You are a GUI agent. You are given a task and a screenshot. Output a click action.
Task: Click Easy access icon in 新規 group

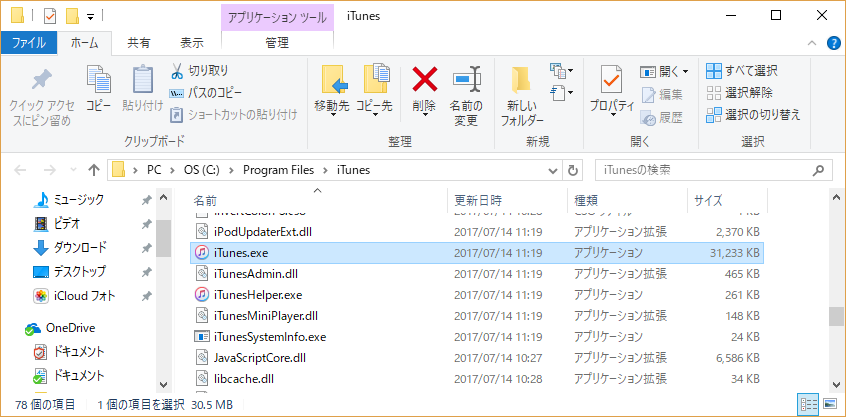[561, 93]
